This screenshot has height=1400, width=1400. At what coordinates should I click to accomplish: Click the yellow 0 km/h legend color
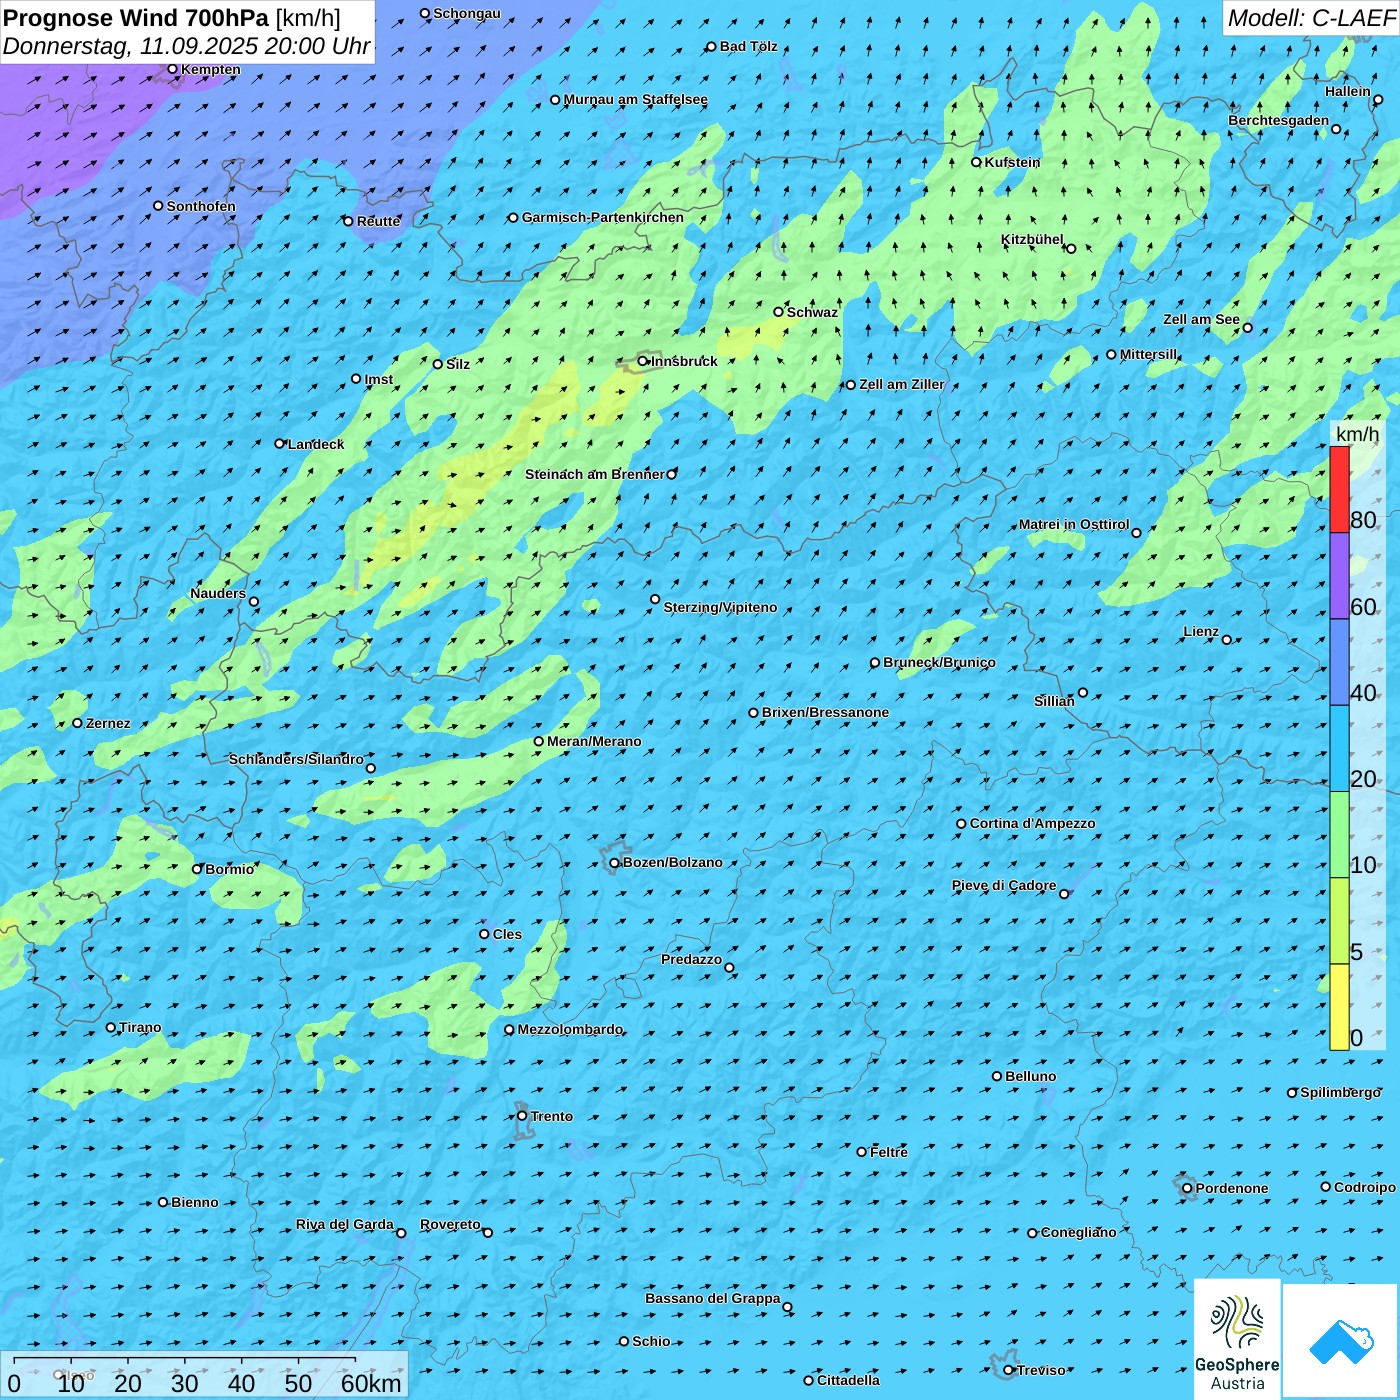coord(1339,1007)
